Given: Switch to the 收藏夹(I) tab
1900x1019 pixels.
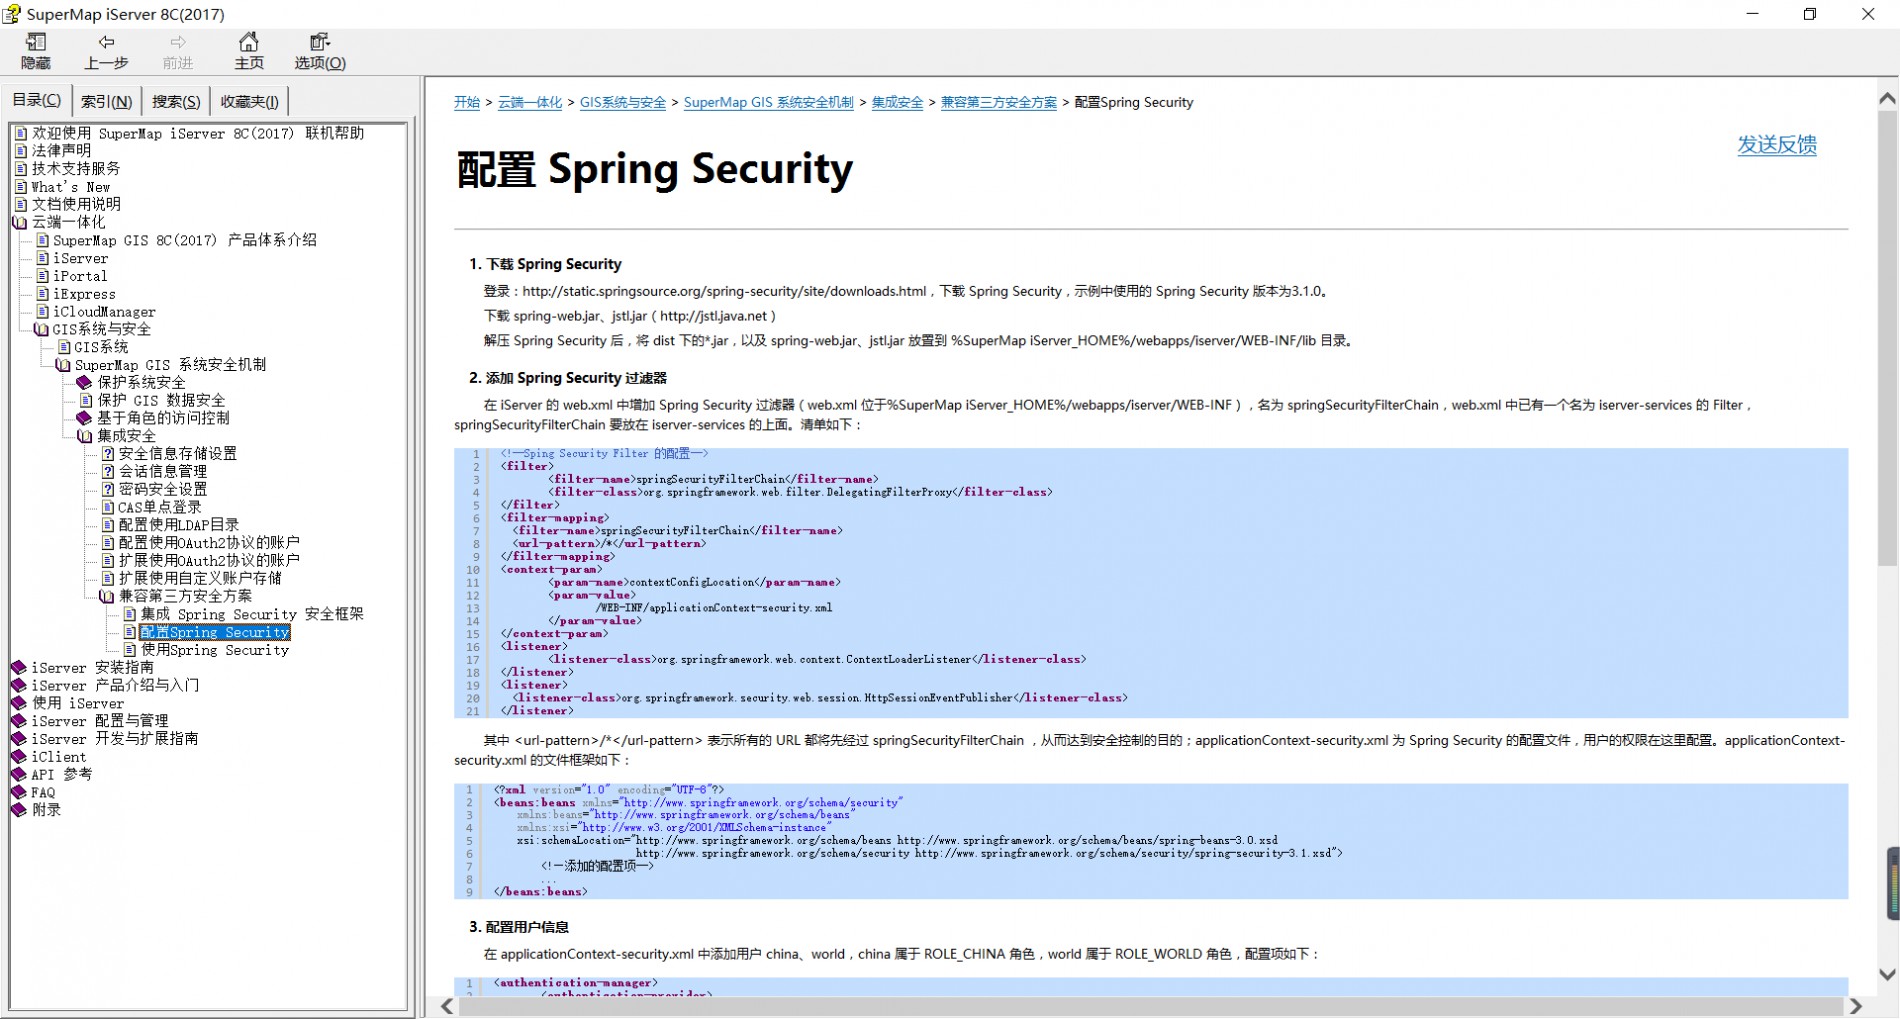Looking at the screenshot, I should pos(250,101).
